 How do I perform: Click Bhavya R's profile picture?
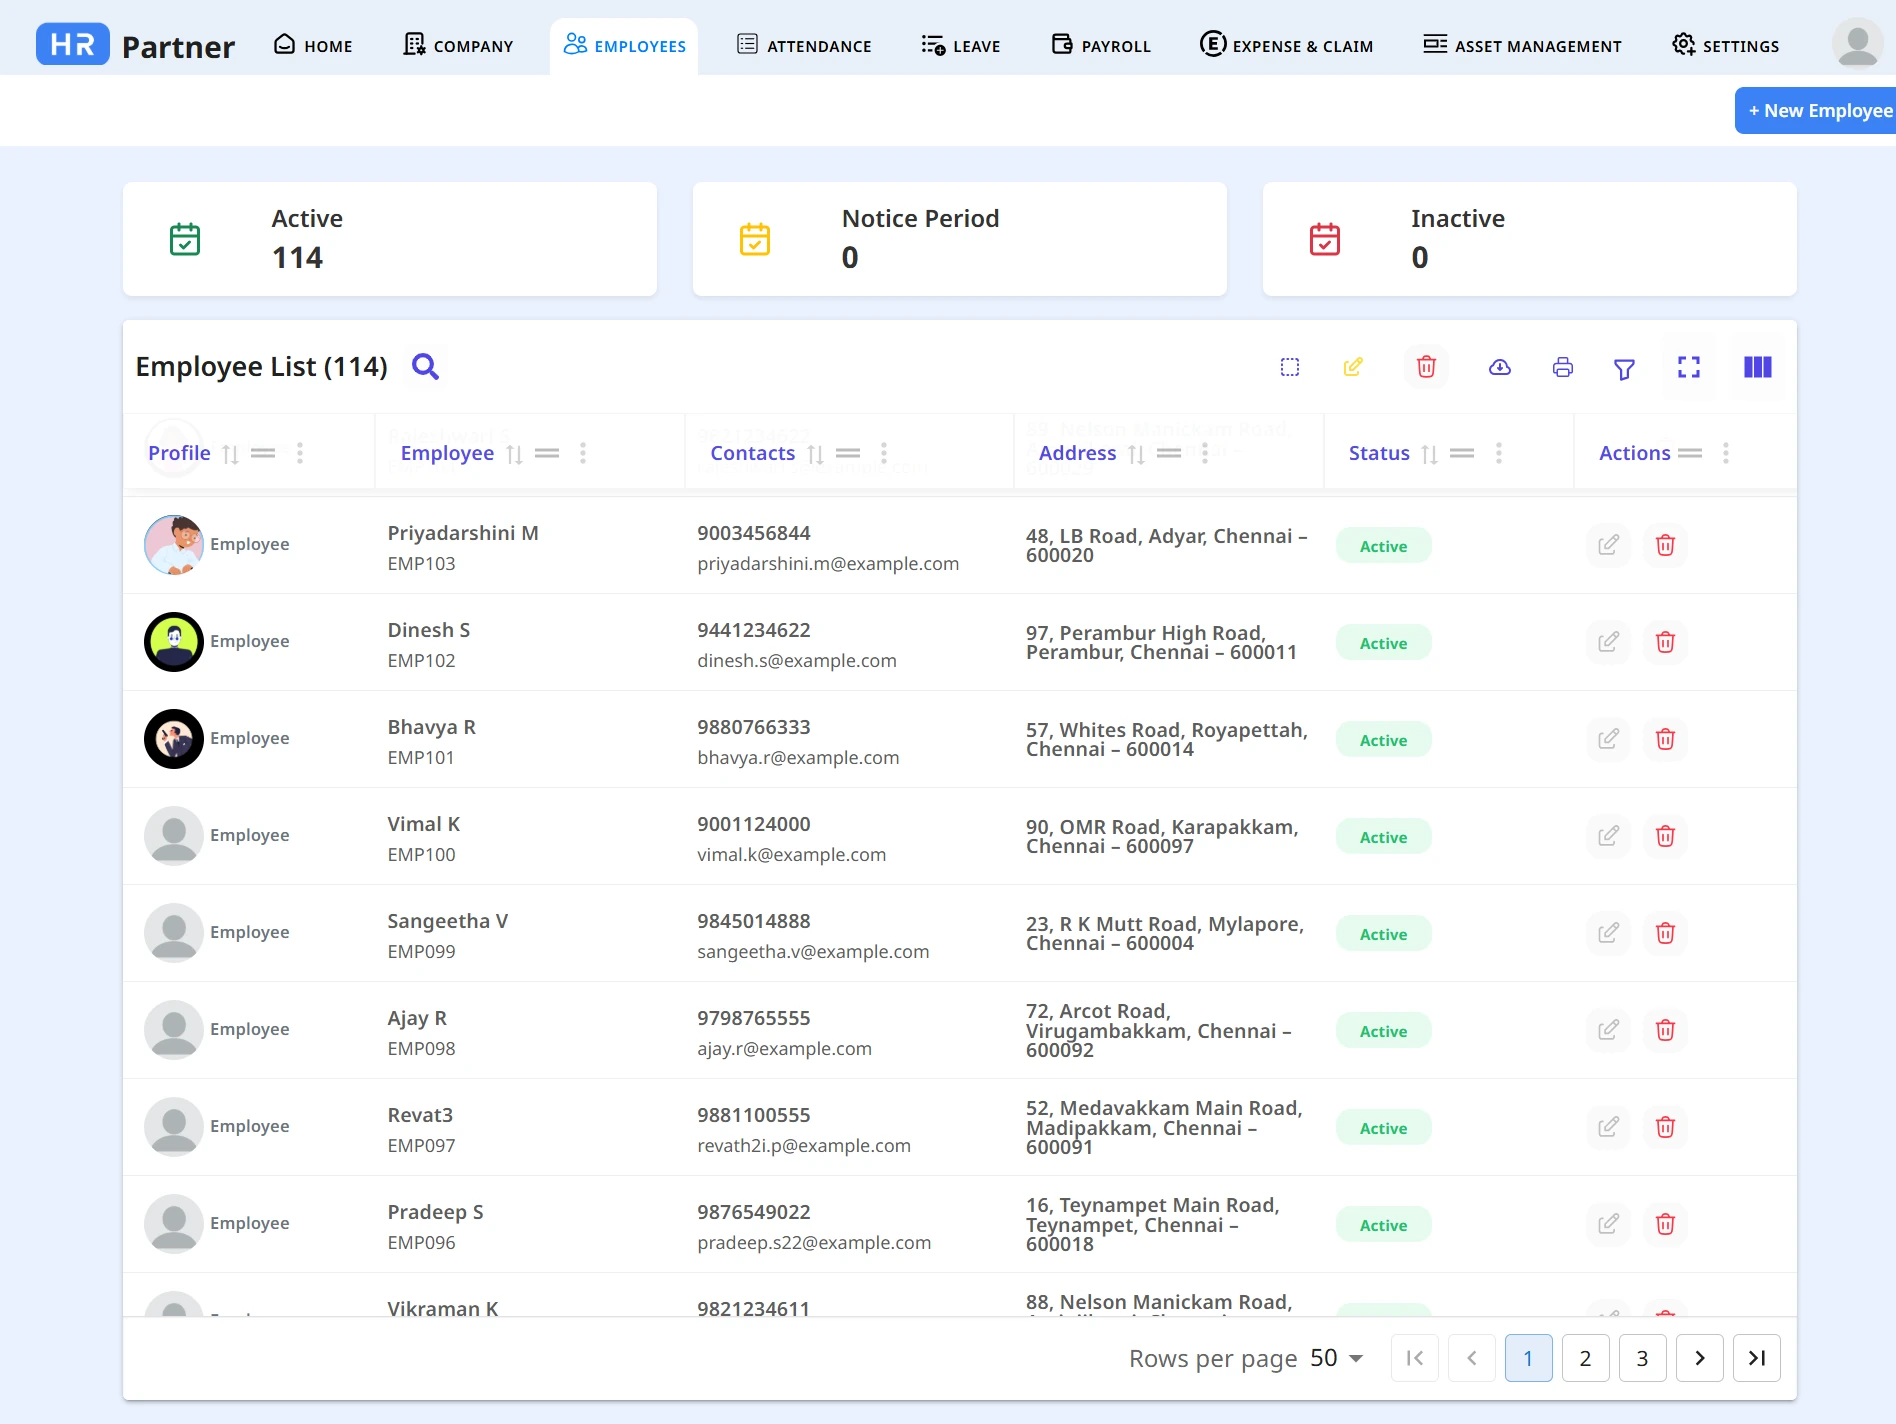click(174, 739)
